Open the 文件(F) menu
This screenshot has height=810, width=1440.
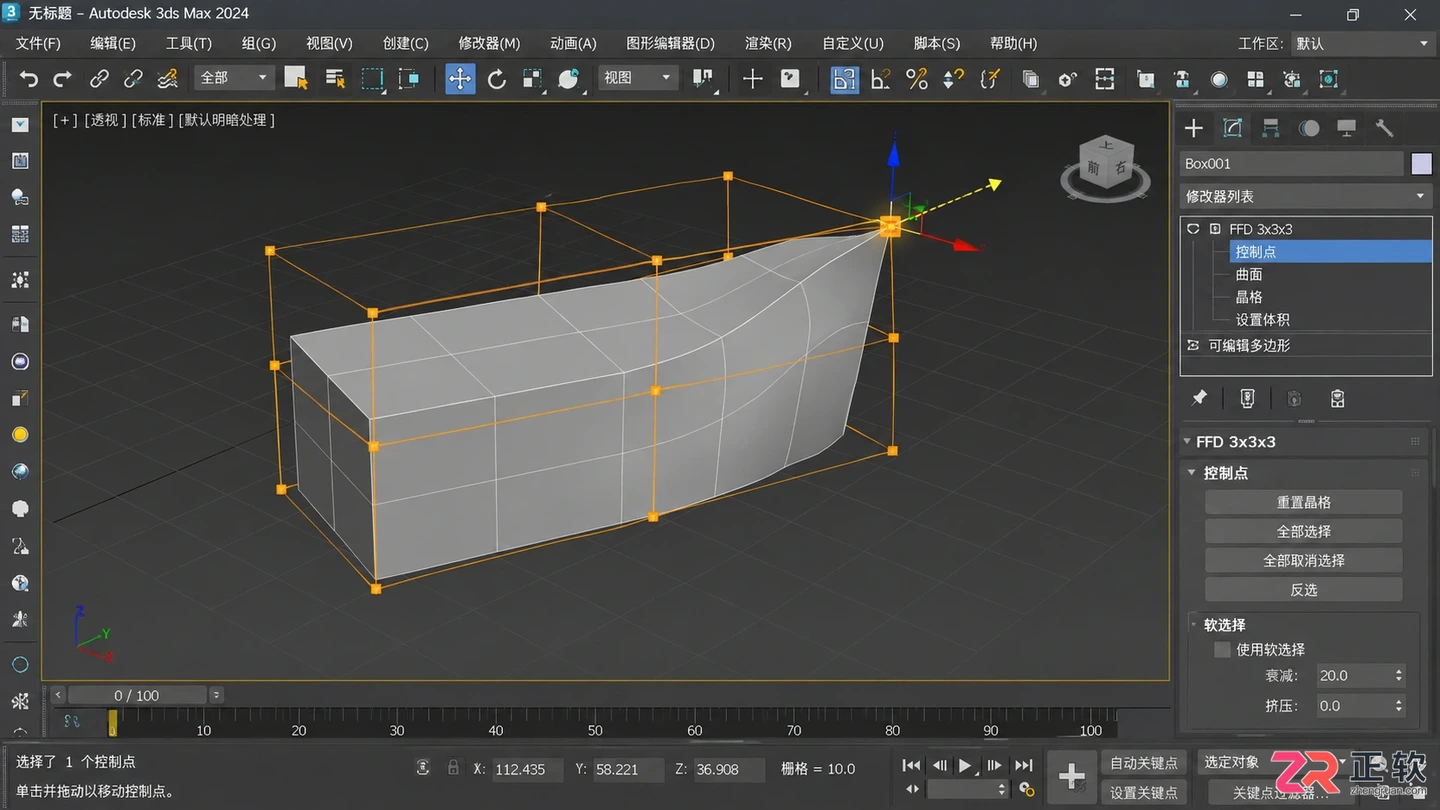click(x=38, y=43)
